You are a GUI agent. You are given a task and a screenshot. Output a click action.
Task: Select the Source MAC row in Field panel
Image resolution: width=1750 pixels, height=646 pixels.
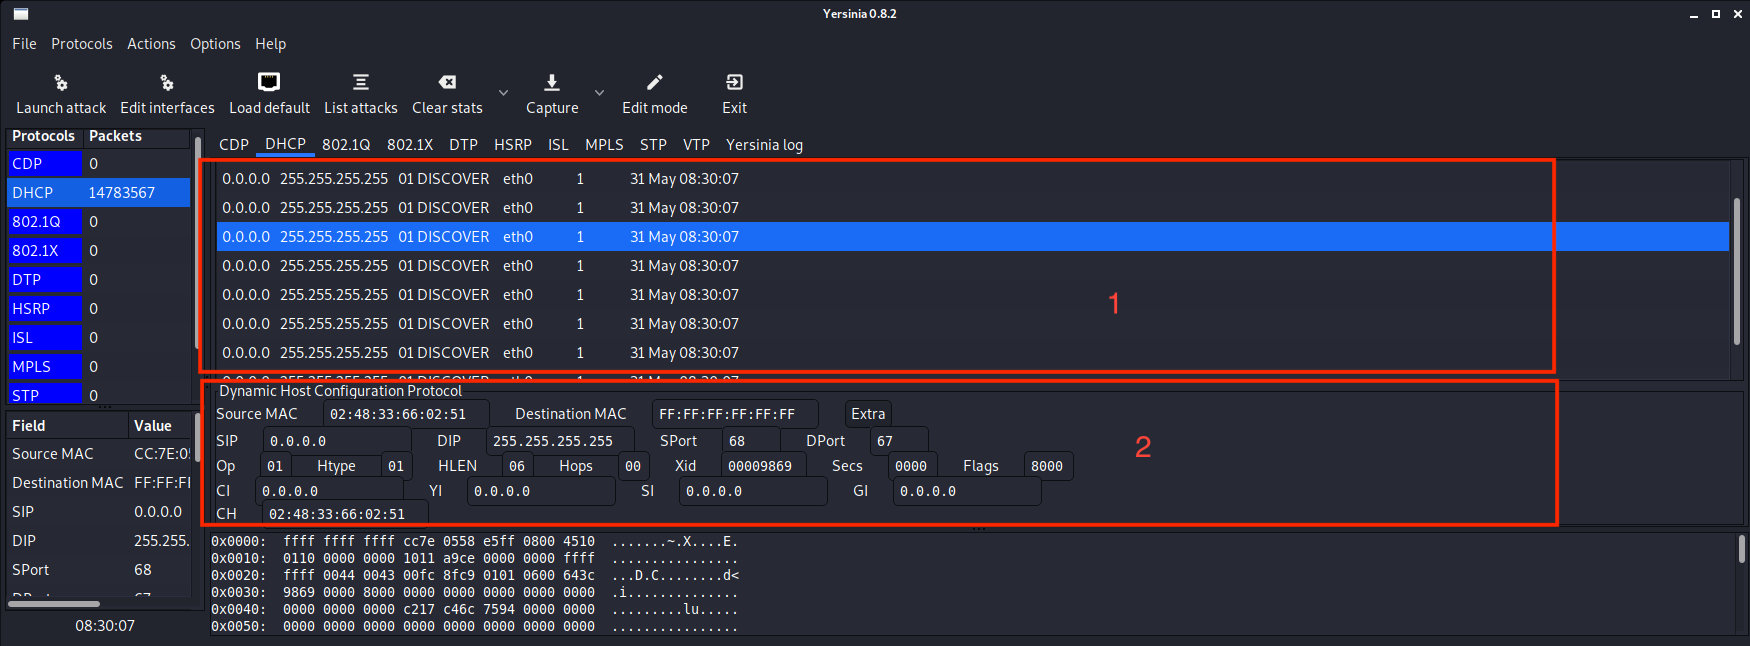98,454
